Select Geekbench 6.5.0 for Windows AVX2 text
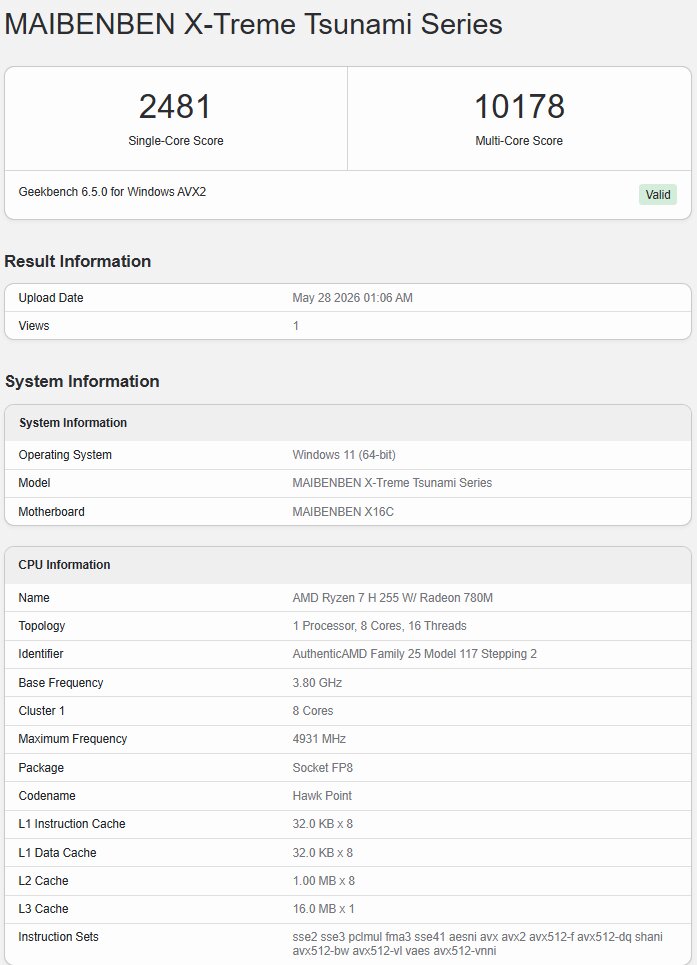The image size is (697, 965). (x=112, y=191)
